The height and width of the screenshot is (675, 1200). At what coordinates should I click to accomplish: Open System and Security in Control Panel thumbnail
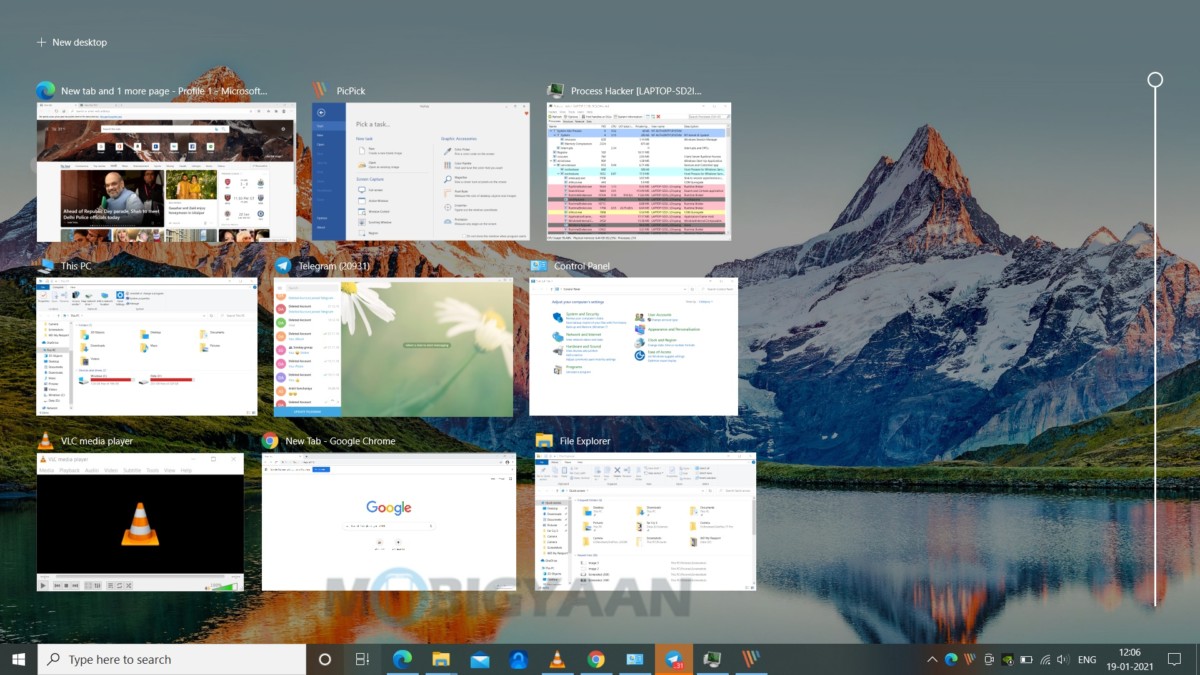[x=583, y=316]
